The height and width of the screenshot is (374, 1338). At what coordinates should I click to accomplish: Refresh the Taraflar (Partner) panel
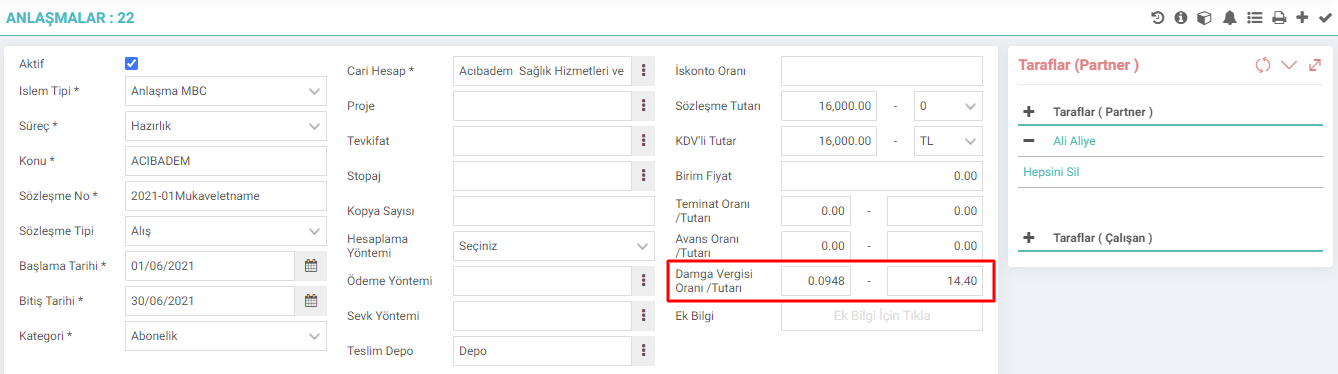pos(1263,65)
